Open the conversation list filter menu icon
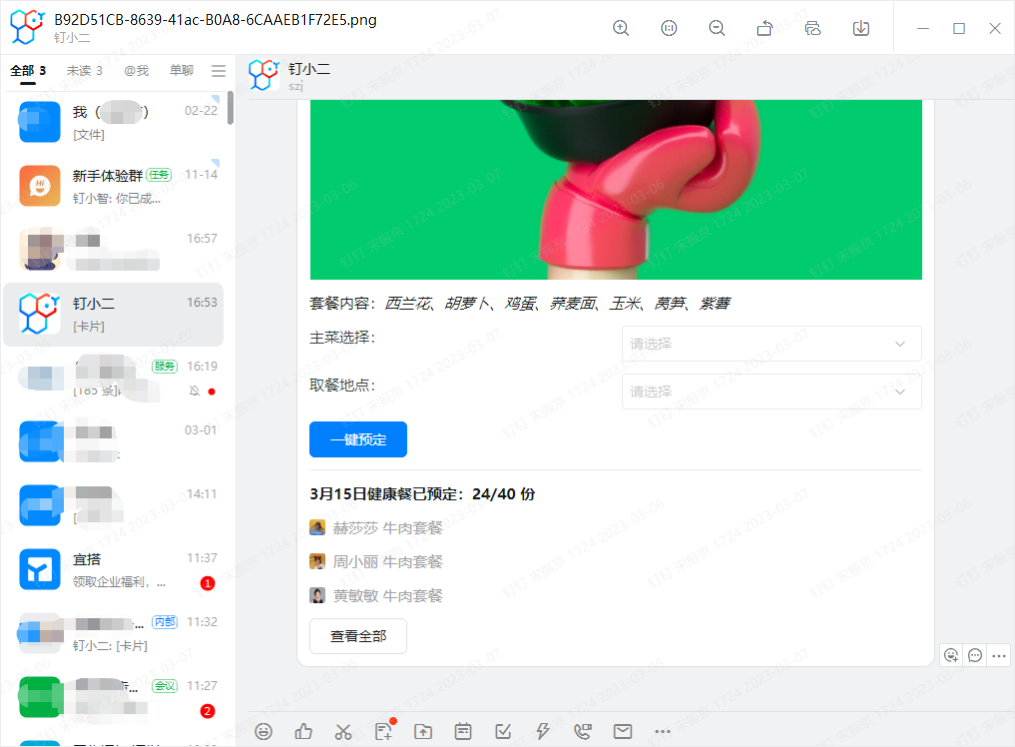 click(x=219, y=71)
